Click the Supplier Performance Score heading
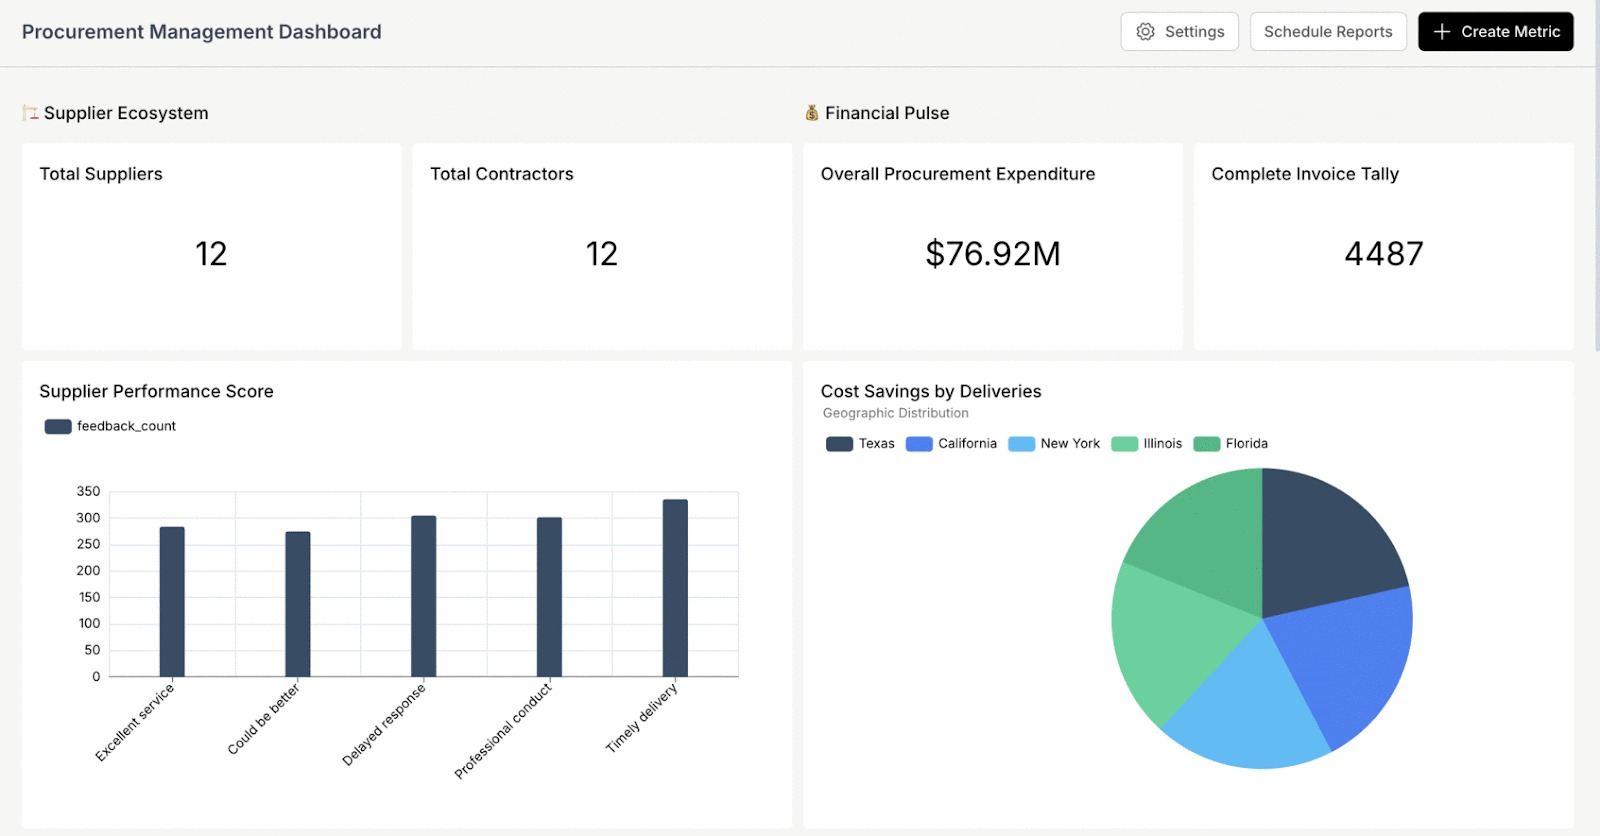This screenshot has width=1600, height=836. pos(156,391)
